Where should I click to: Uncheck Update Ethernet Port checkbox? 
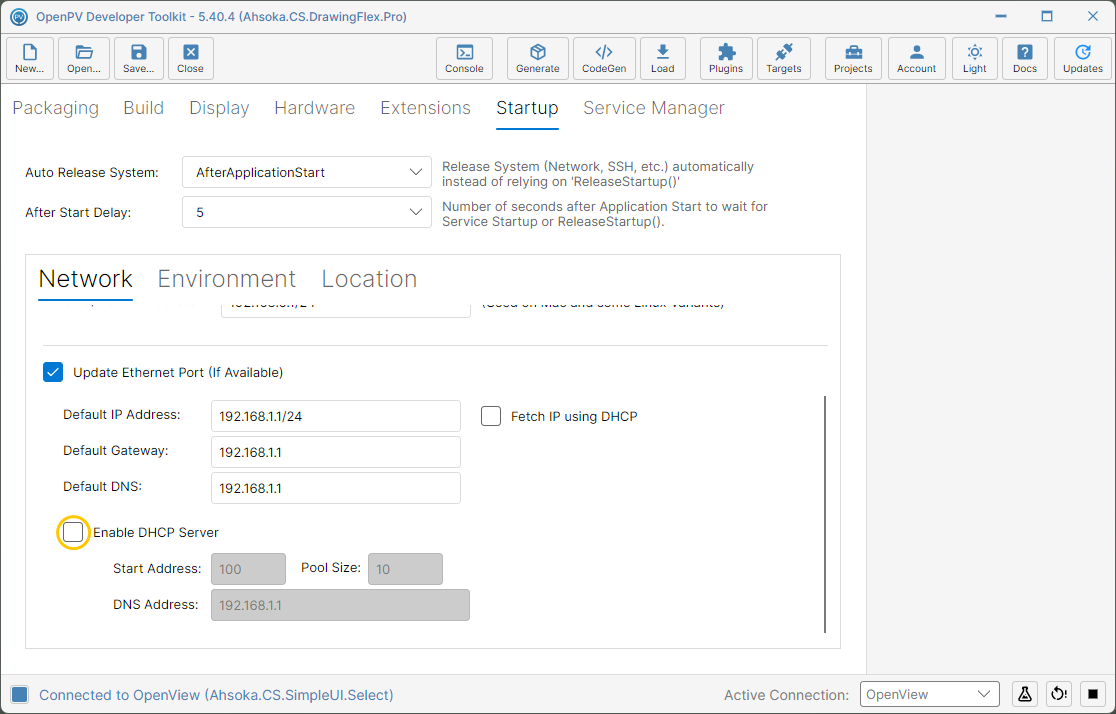(53, 372)
